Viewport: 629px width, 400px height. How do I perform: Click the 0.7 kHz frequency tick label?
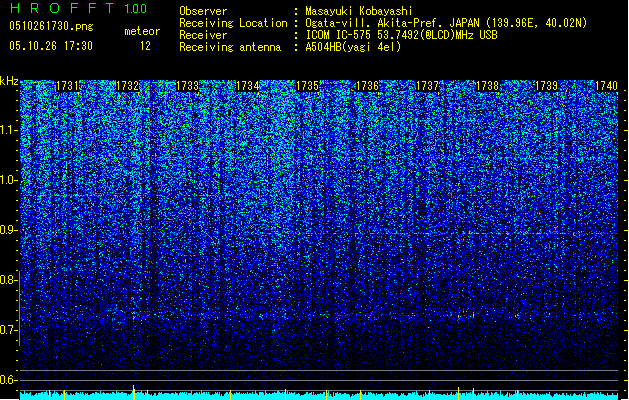click(x=8, y=330)
